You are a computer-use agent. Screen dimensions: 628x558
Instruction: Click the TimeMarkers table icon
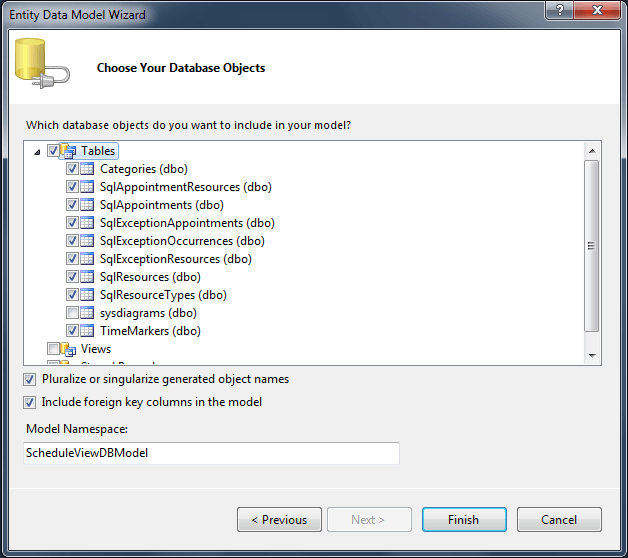(x=87, y=331)
